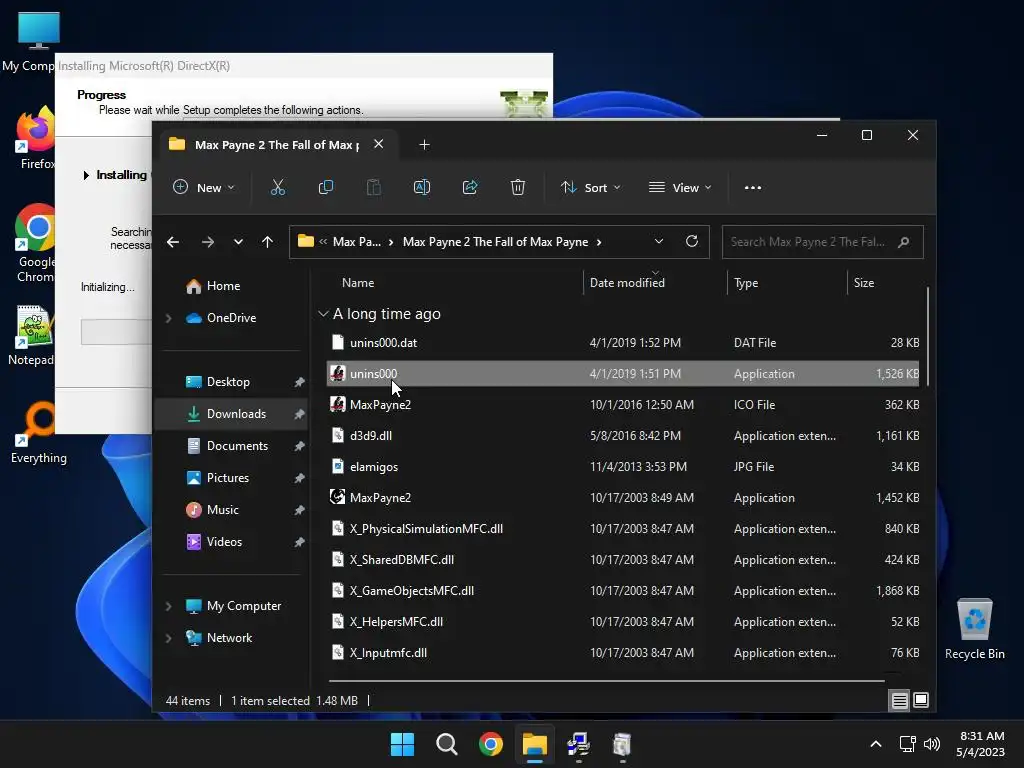Screen dimensions: 1024x768
Task: Expand the Installing arrow in DirectX window
Action: tap(86, 175)
